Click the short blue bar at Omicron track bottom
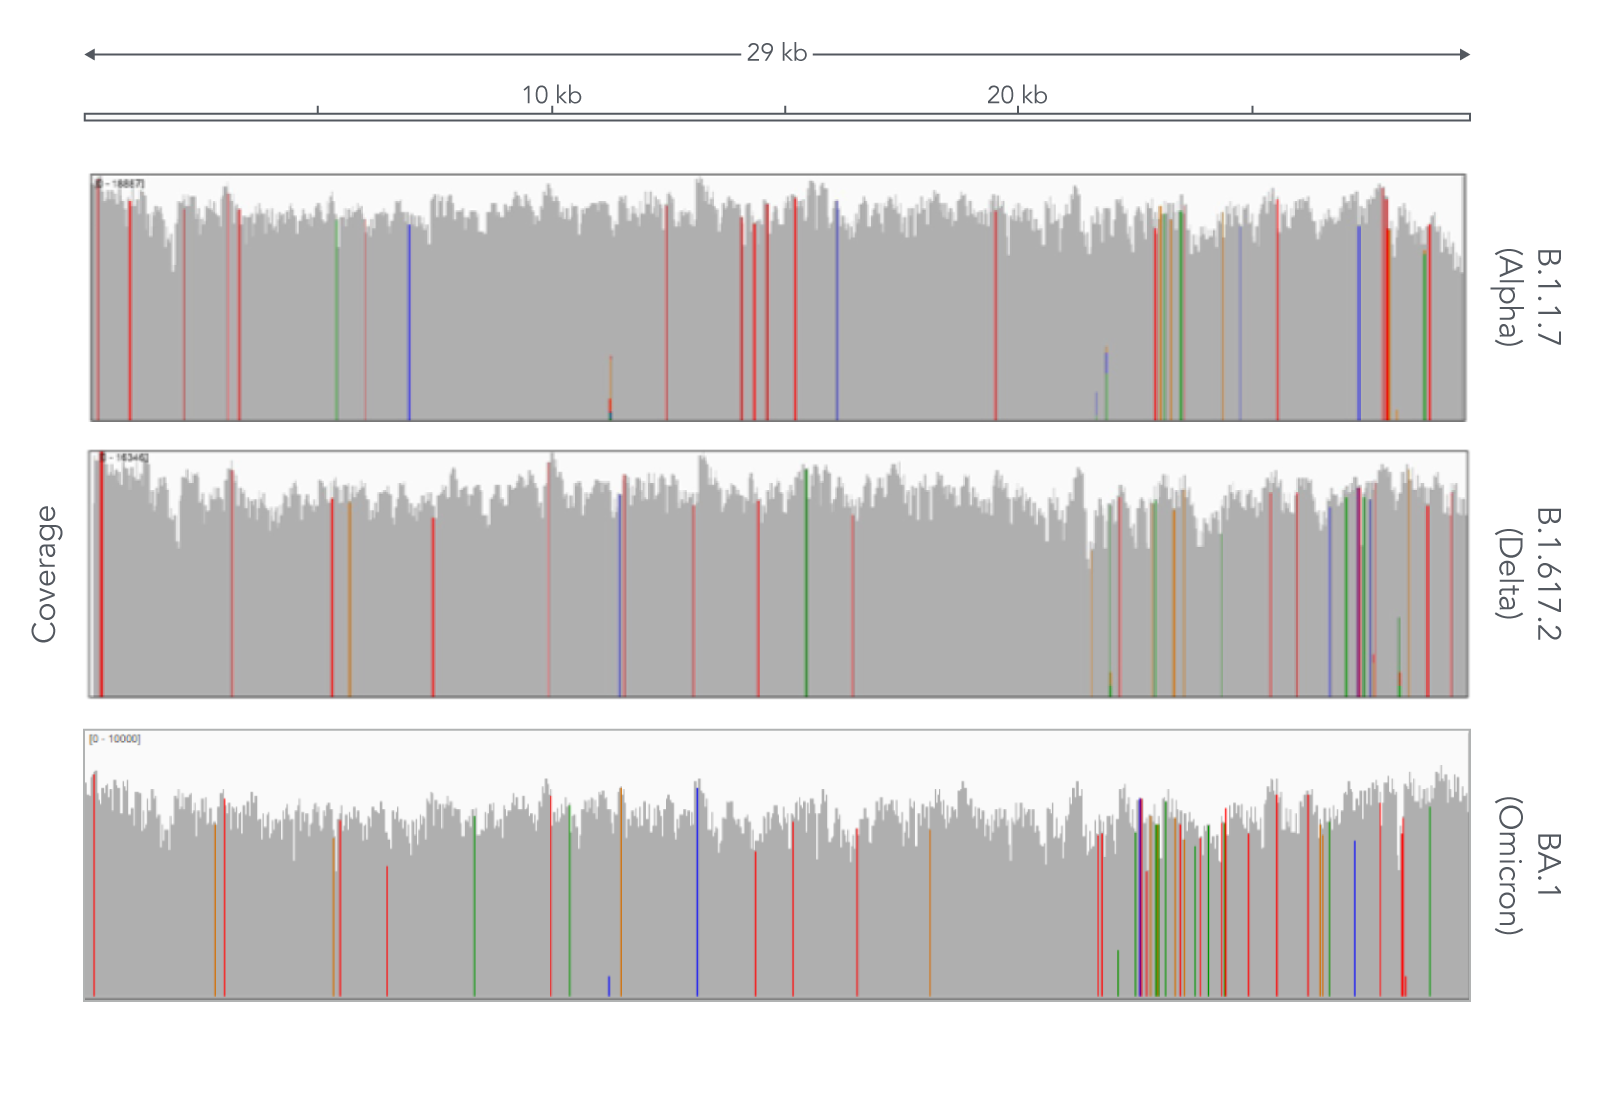This screenshot has height=1096, width=1600. (608, 986)
